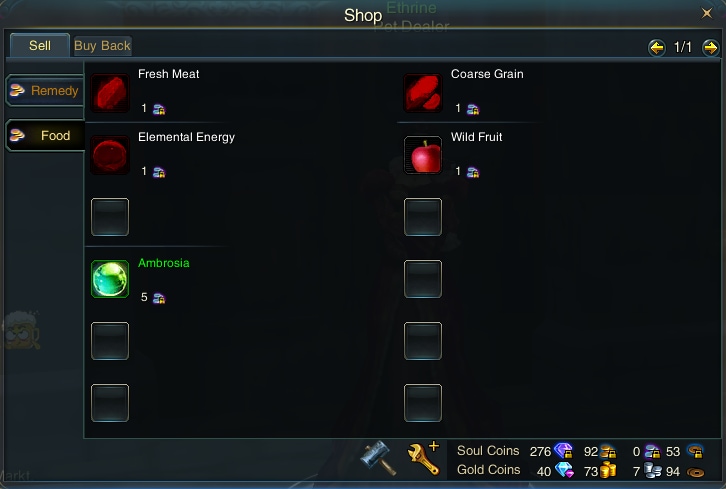Go to the previous shop page
726x489 pixels.
coord(657,47)
